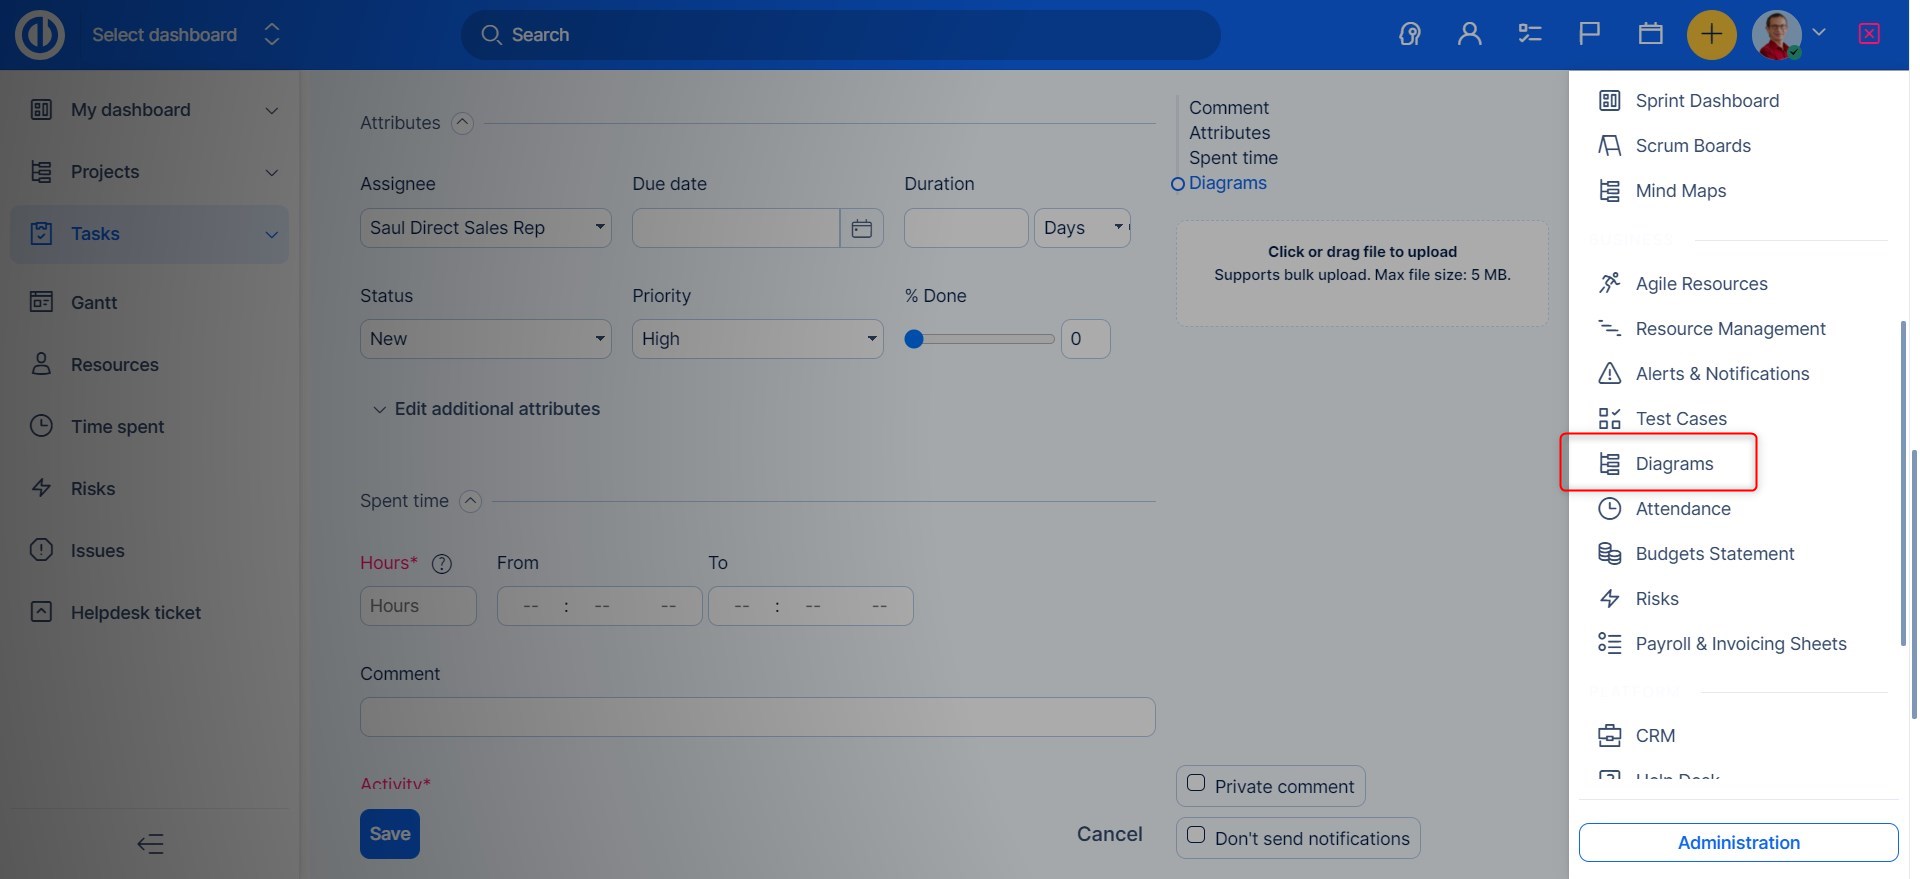Image resolution: width=1920 pixels, height=879 pixels.
Task: Click the Due date calendar picker icon
Action: pyautogui.click(x=861, y=229)
